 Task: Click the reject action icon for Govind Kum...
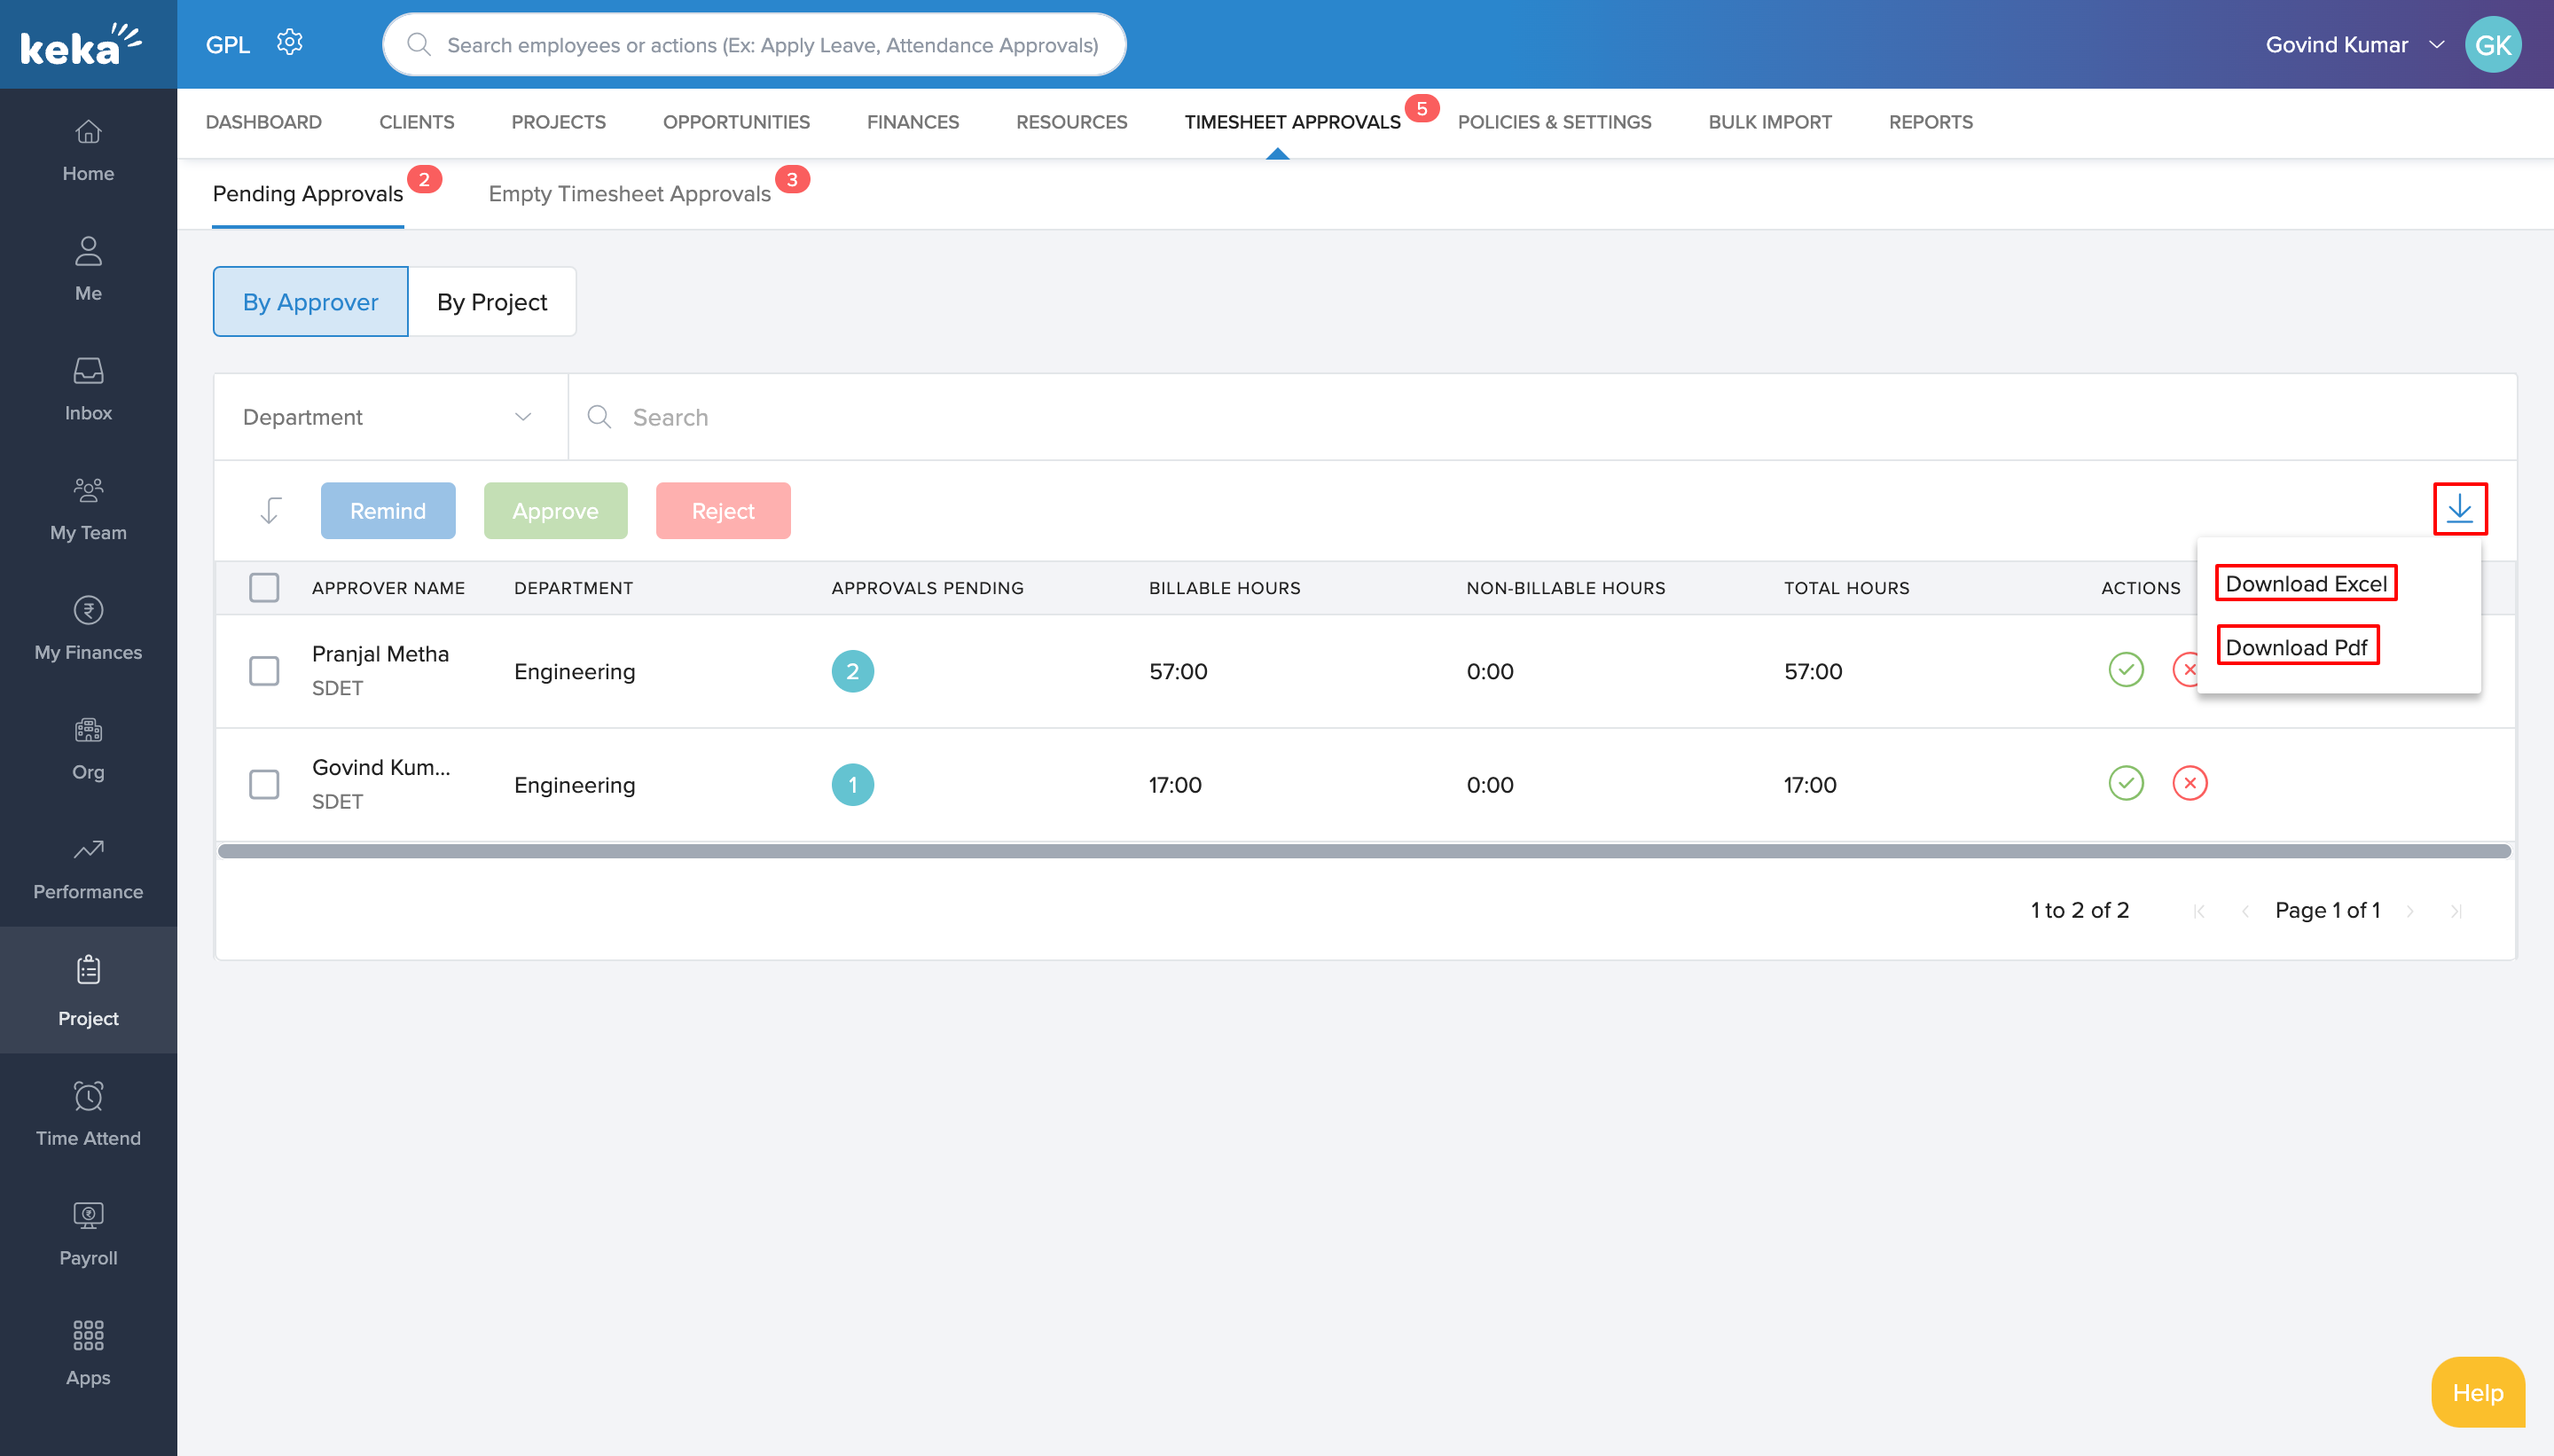click(2190, 782)
